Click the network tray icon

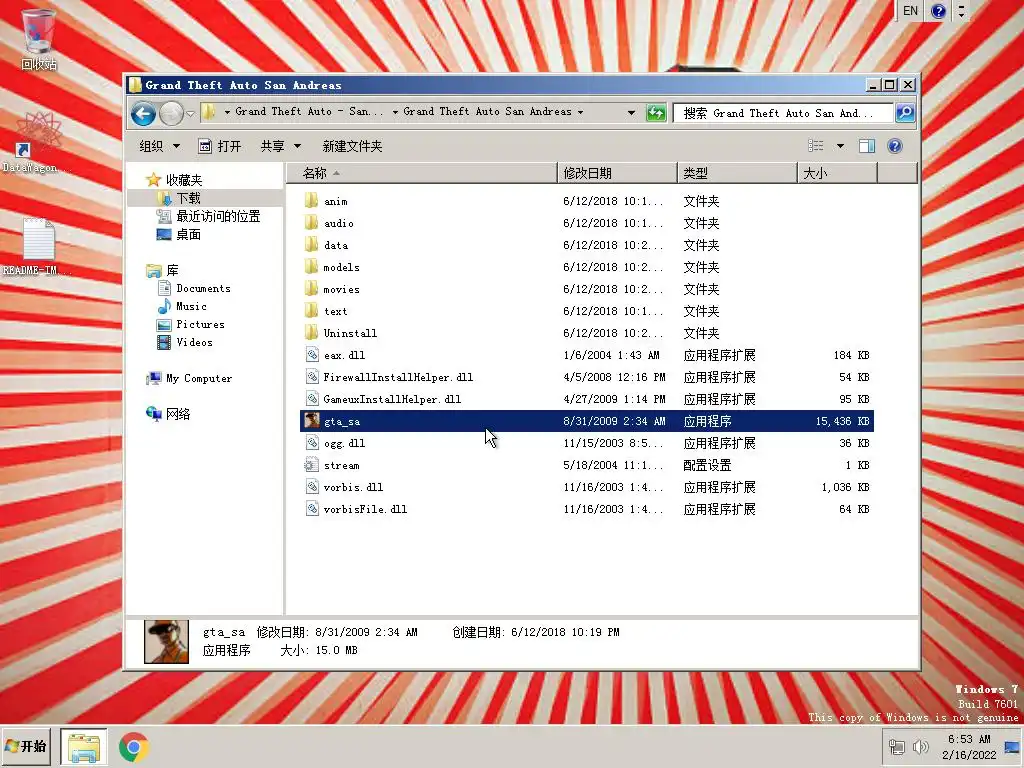897,746
